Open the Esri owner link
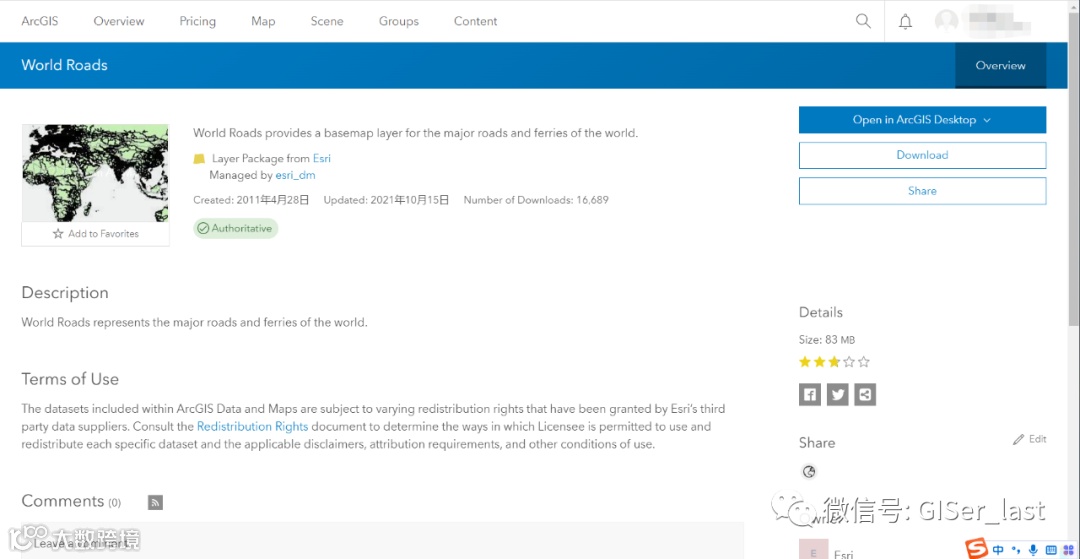 322,158
